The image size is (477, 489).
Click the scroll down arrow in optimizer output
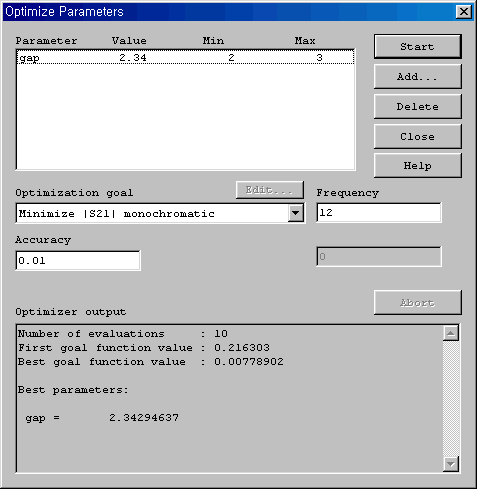point(451,464)
